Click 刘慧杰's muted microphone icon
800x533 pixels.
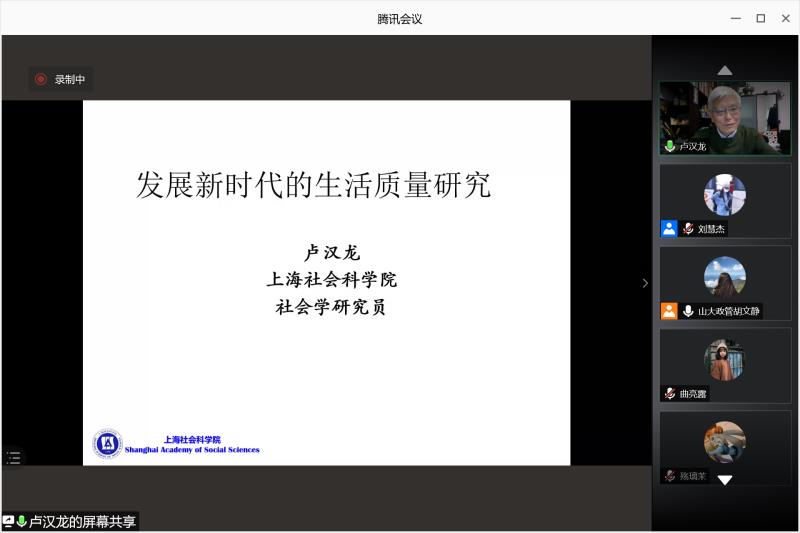coord(689,229)
